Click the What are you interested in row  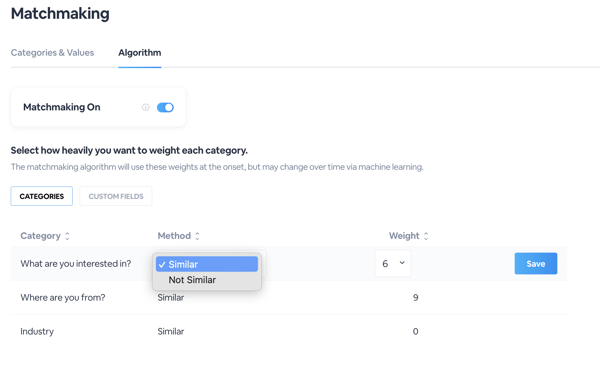[289, 264]
